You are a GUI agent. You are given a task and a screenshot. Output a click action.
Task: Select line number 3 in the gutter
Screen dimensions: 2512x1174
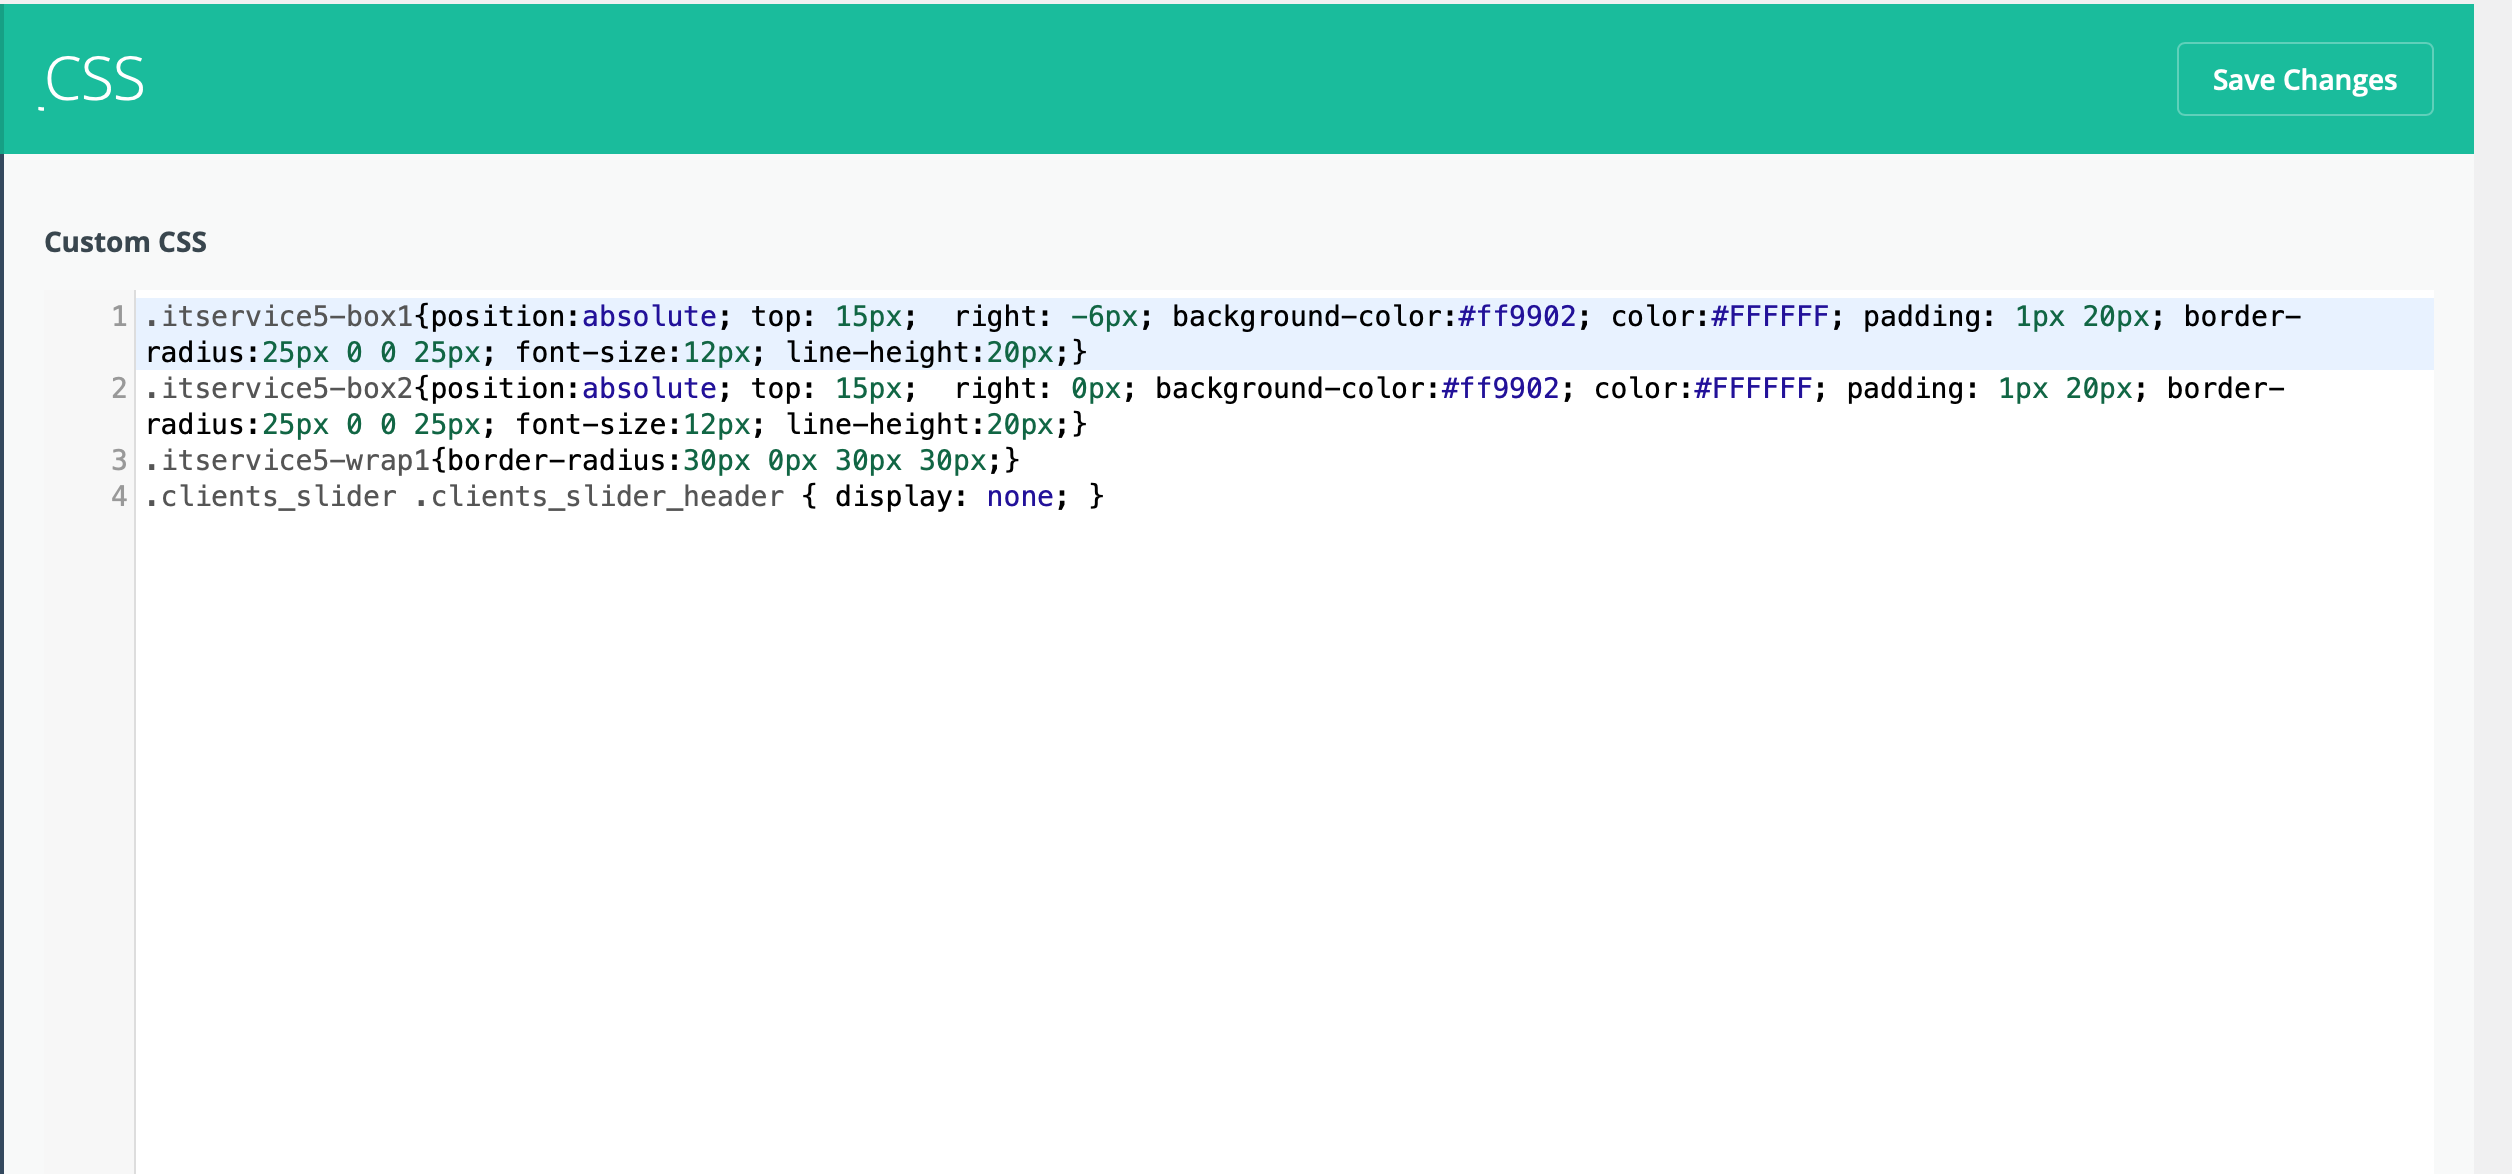click(x=119, y=460)
